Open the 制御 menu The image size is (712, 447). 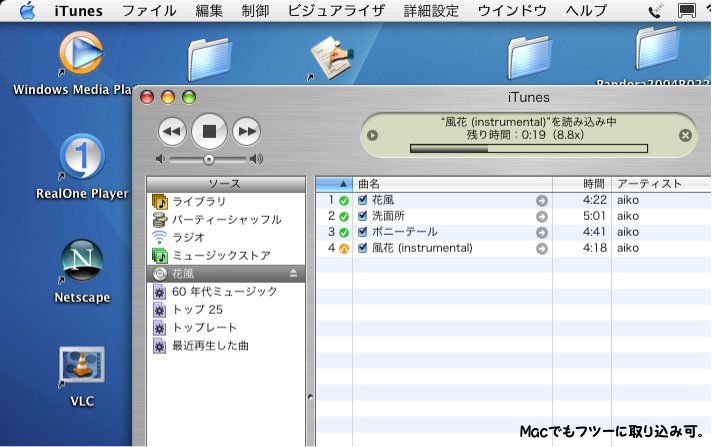point(255,10)
